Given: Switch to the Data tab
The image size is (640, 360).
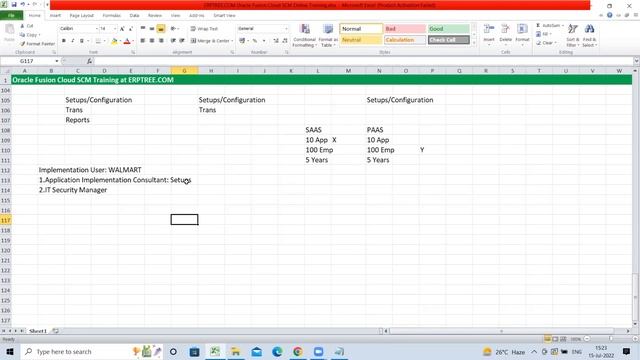Looking at the screenshot, I should click(134, 16).
